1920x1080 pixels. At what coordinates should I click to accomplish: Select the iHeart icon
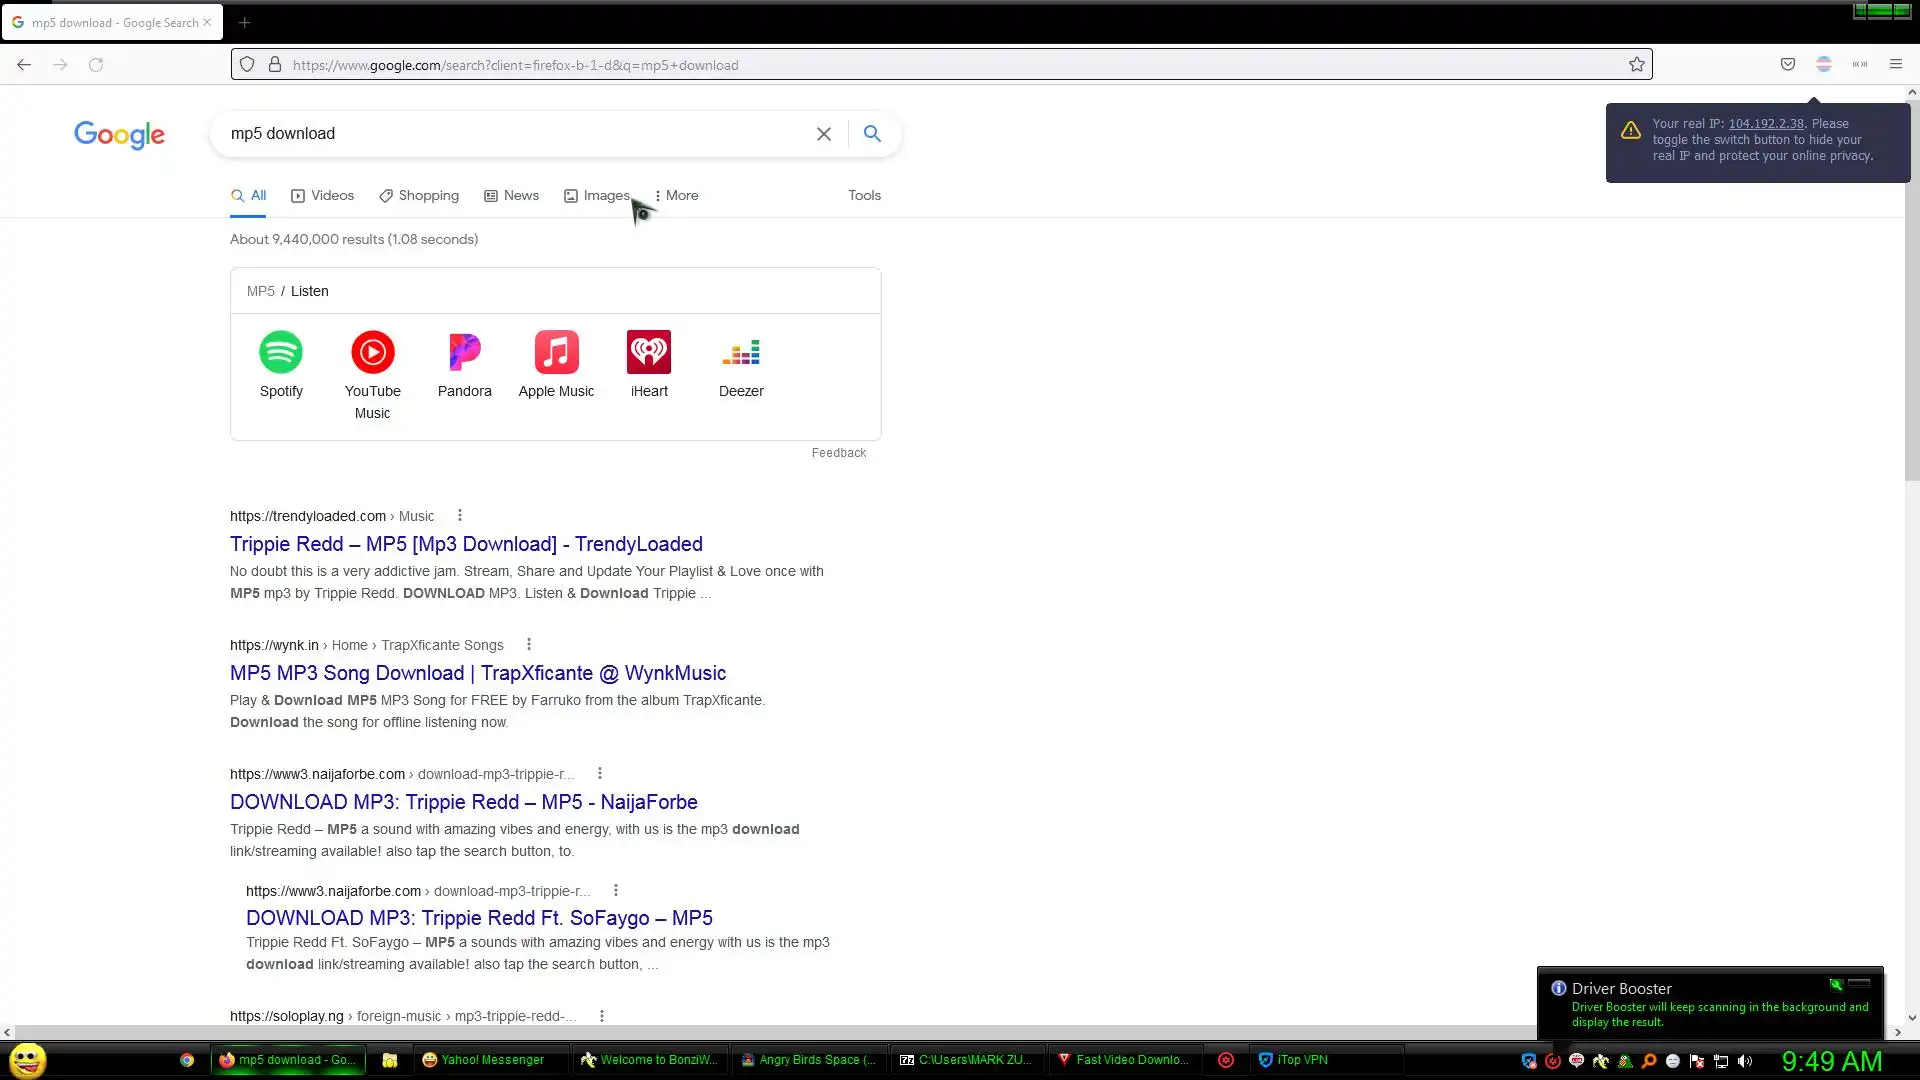649,352
